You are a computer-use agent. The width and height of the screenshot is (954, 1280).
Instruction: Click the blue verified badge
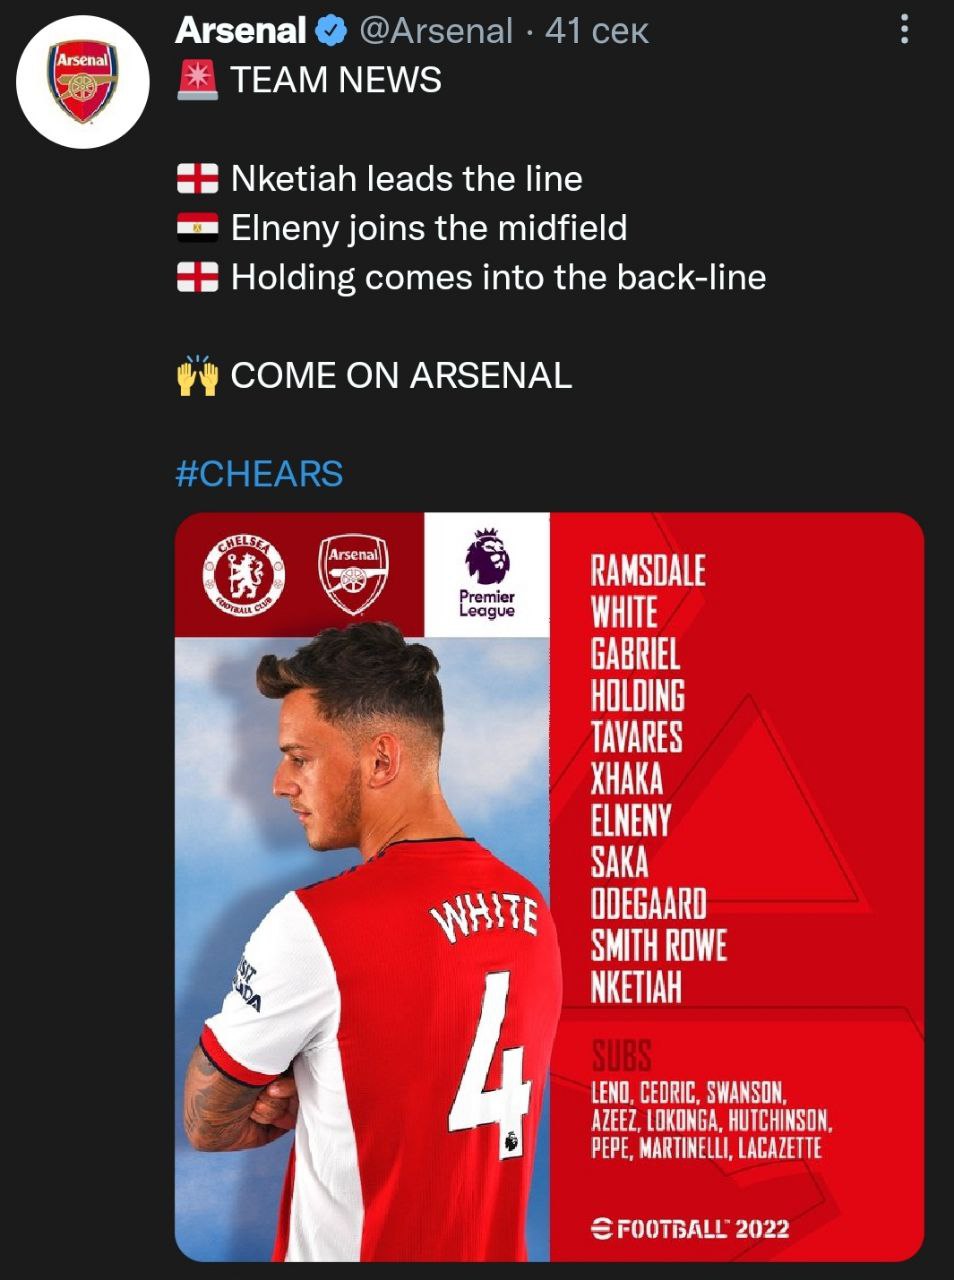coord(331,32)
